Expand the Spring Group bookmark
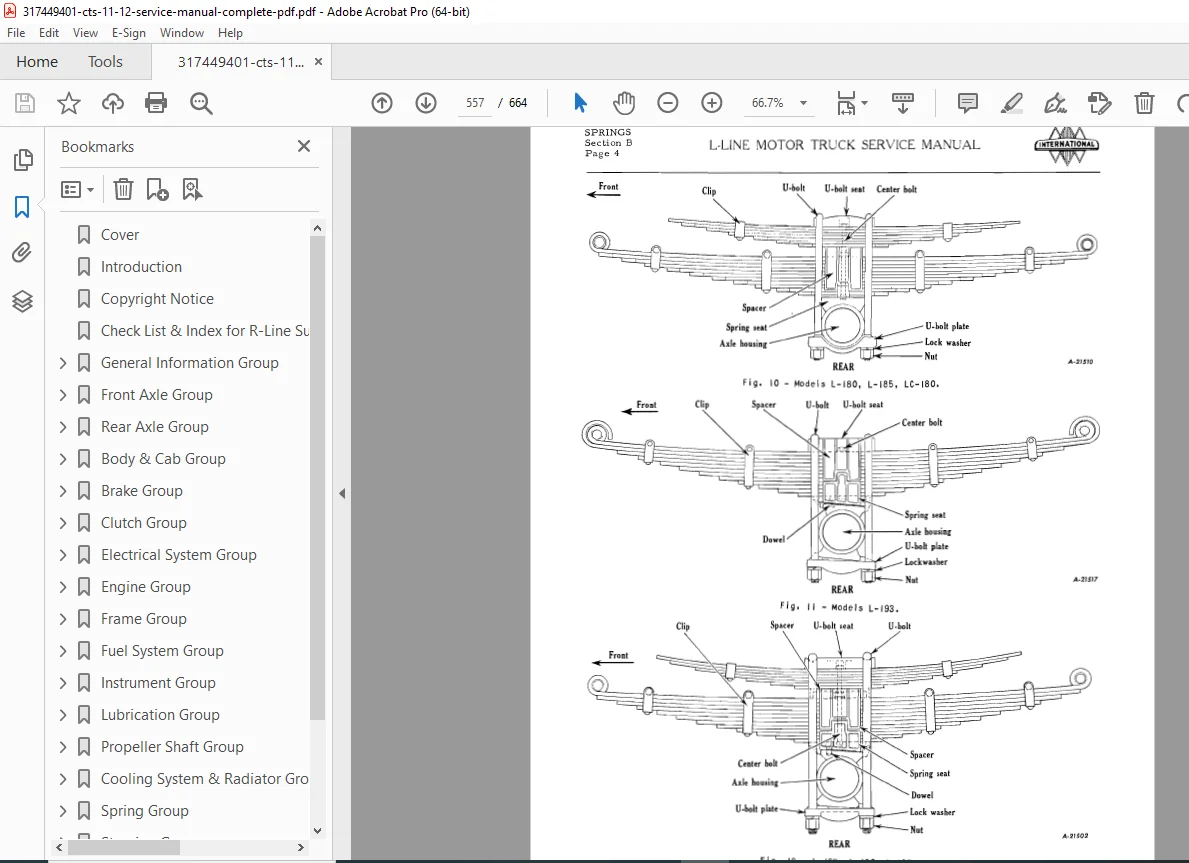Image resolution: width=1189 pixels, height=863 pixels. pyautogui.click(x=63, y=811)
